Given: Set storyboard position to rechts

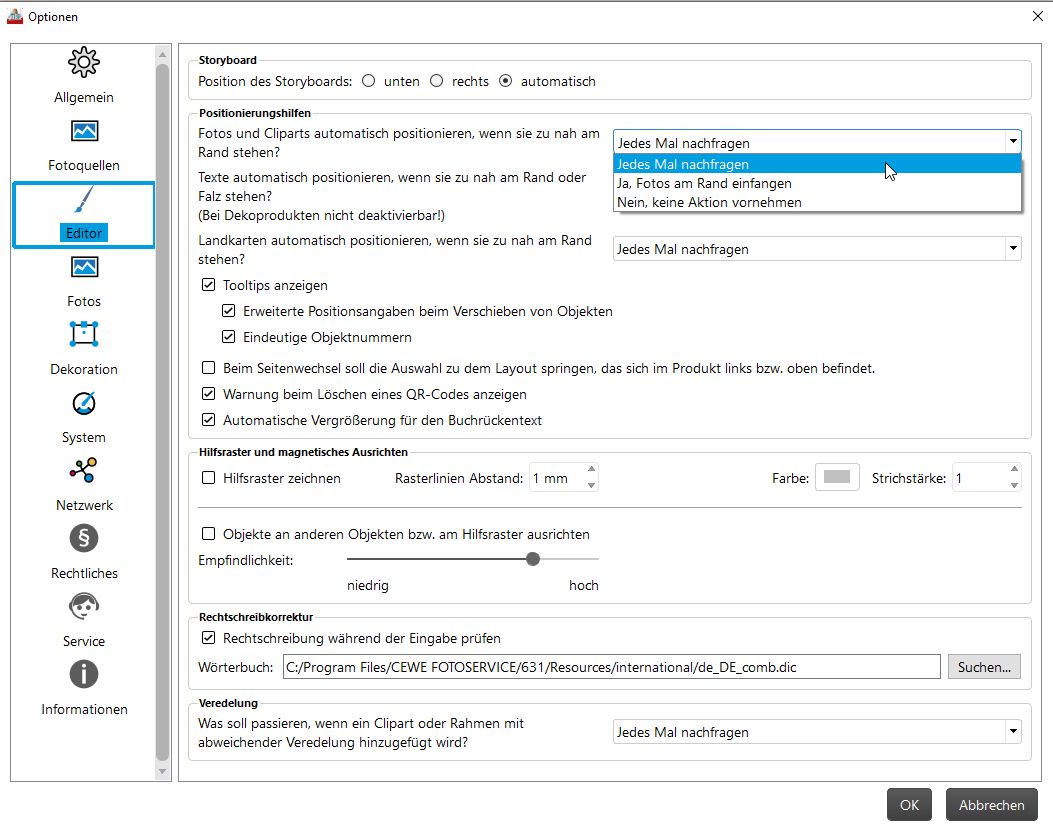Looking at the screenshot, I should (x=437, y=81).
